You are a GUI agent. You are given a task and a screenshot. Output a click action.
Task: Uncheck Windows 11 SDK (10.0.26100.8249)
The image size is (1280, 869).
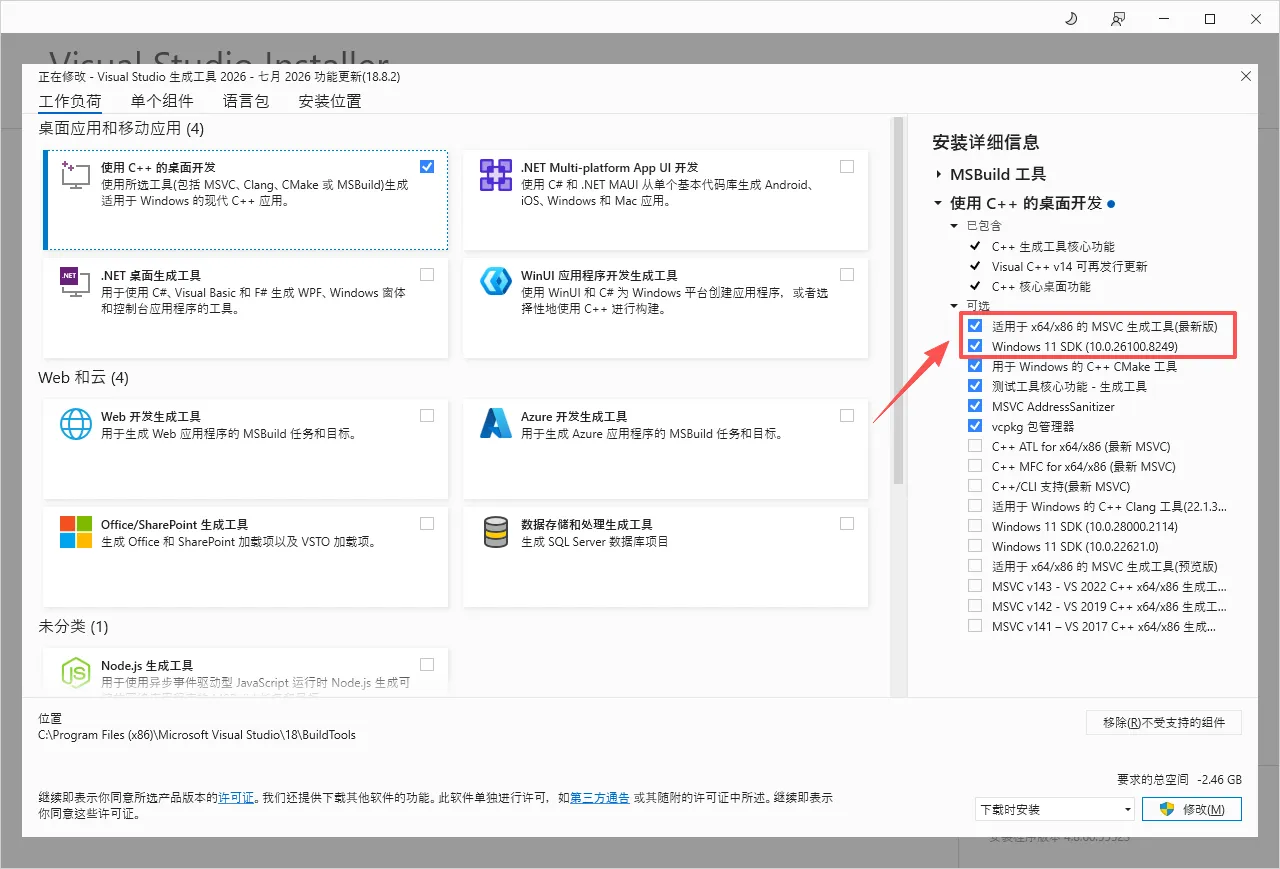pos(975,347)
